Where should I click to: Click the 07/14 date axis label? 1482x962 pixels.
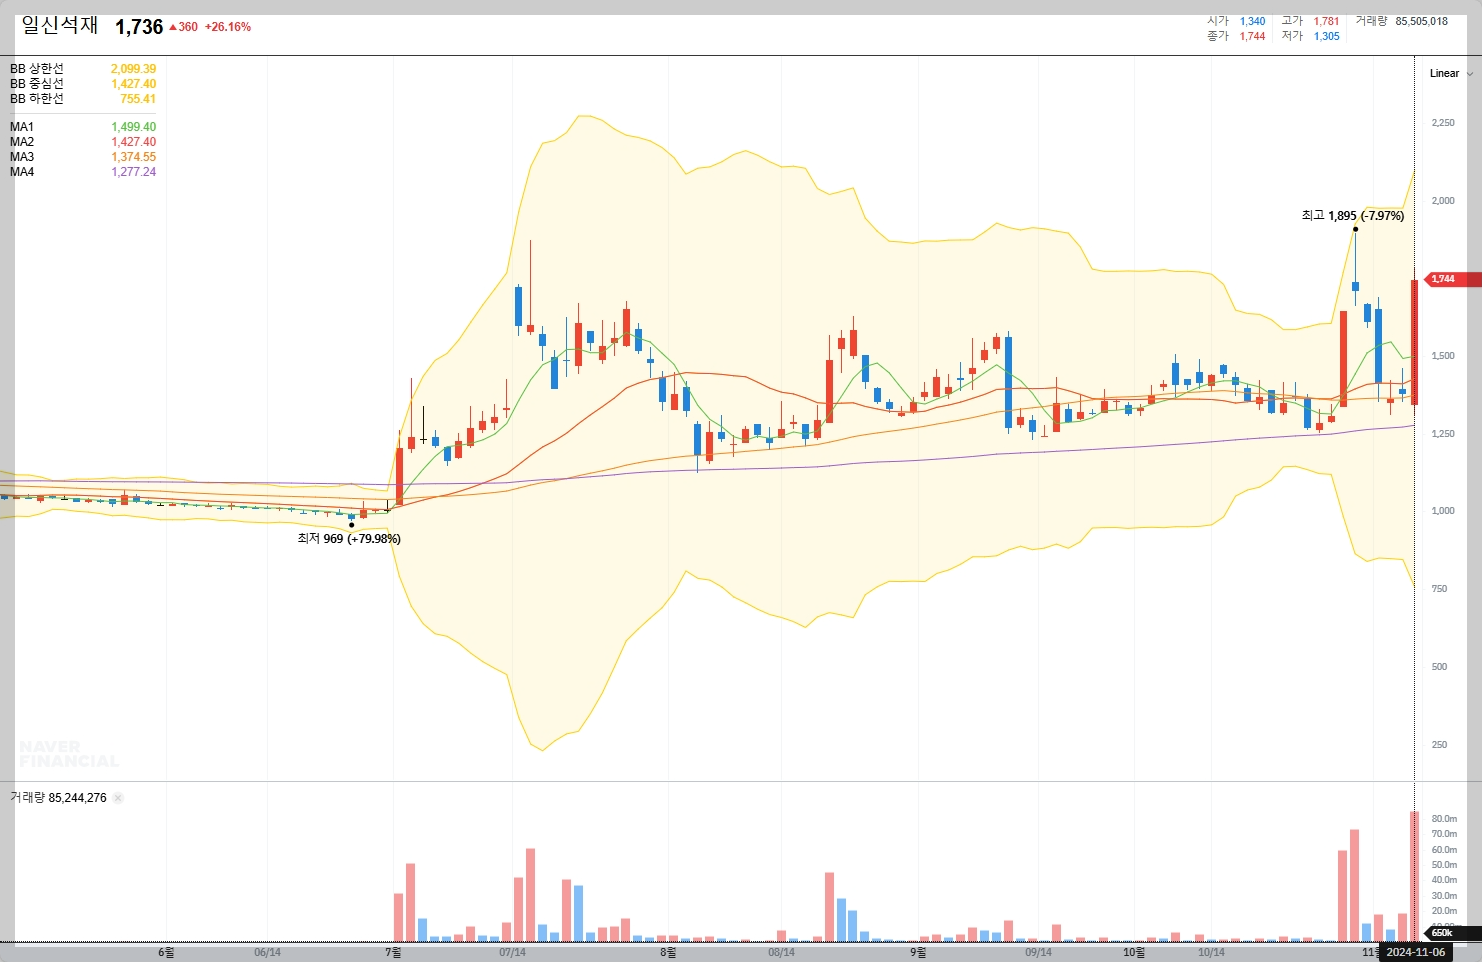tap(512, 952)
